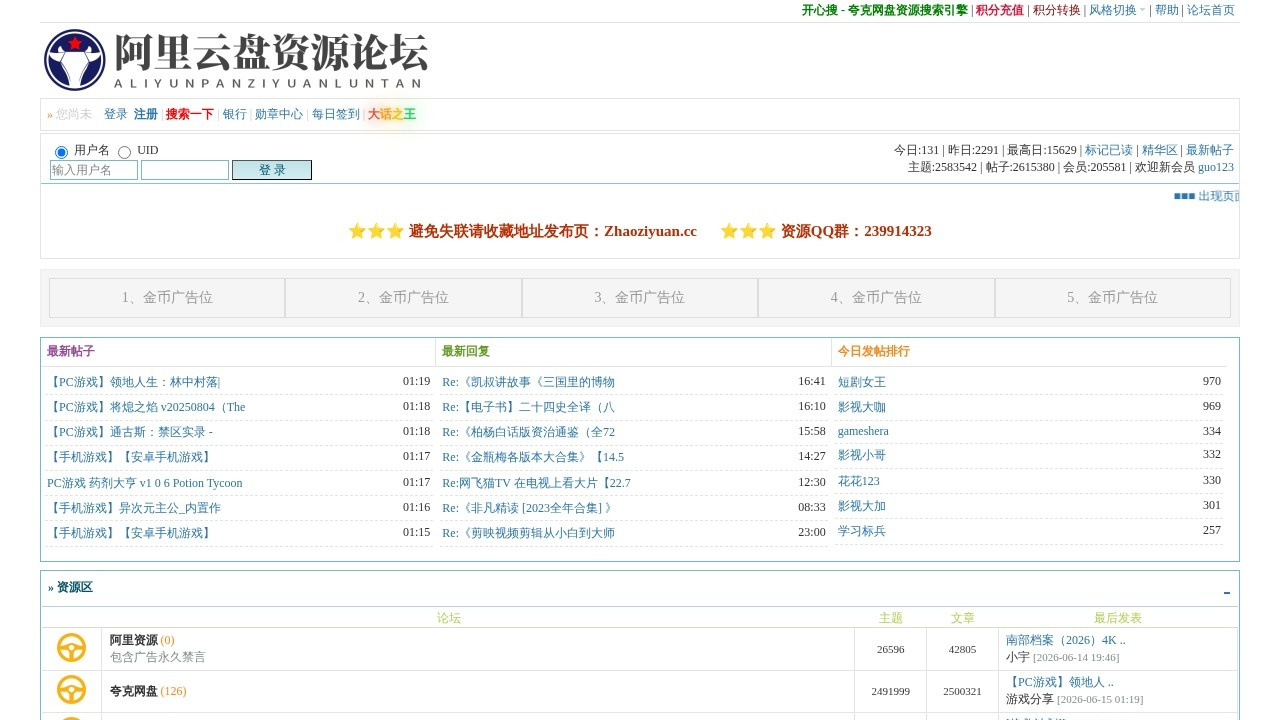Click the 阿里资源 forum steering-wheel icon

click(71, 648)
